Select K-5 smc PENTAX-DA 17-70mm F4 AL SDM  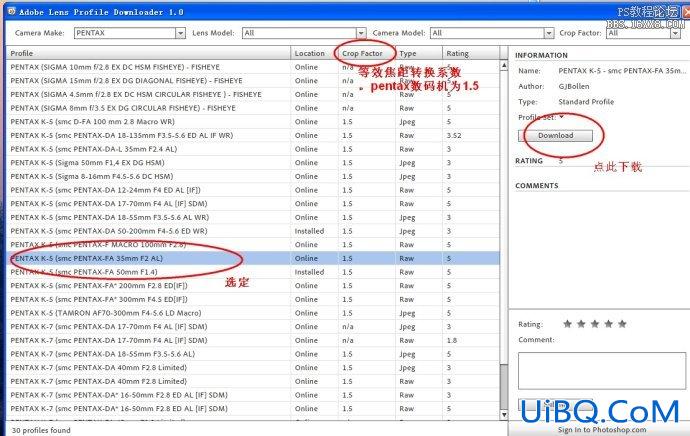[x=253, y=203]
